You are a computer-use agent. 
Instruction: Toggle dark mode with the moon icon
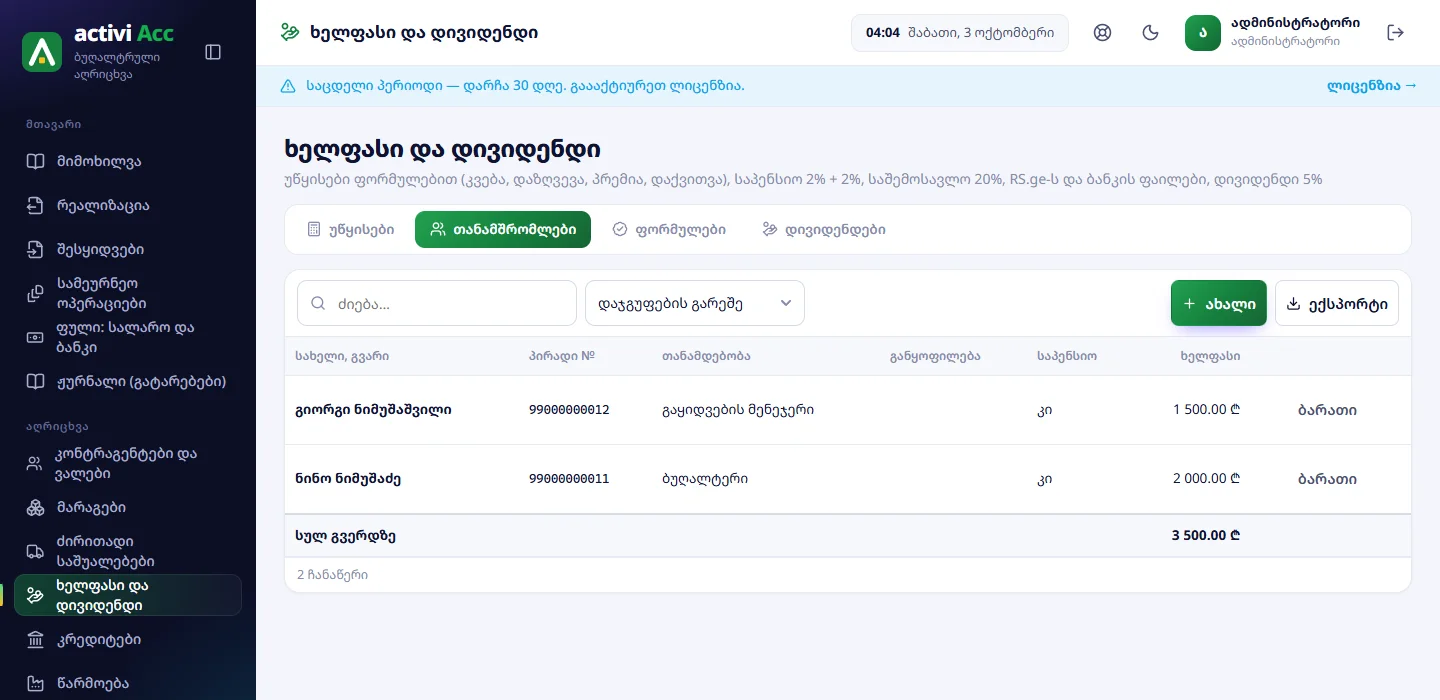click(1151, 32)
